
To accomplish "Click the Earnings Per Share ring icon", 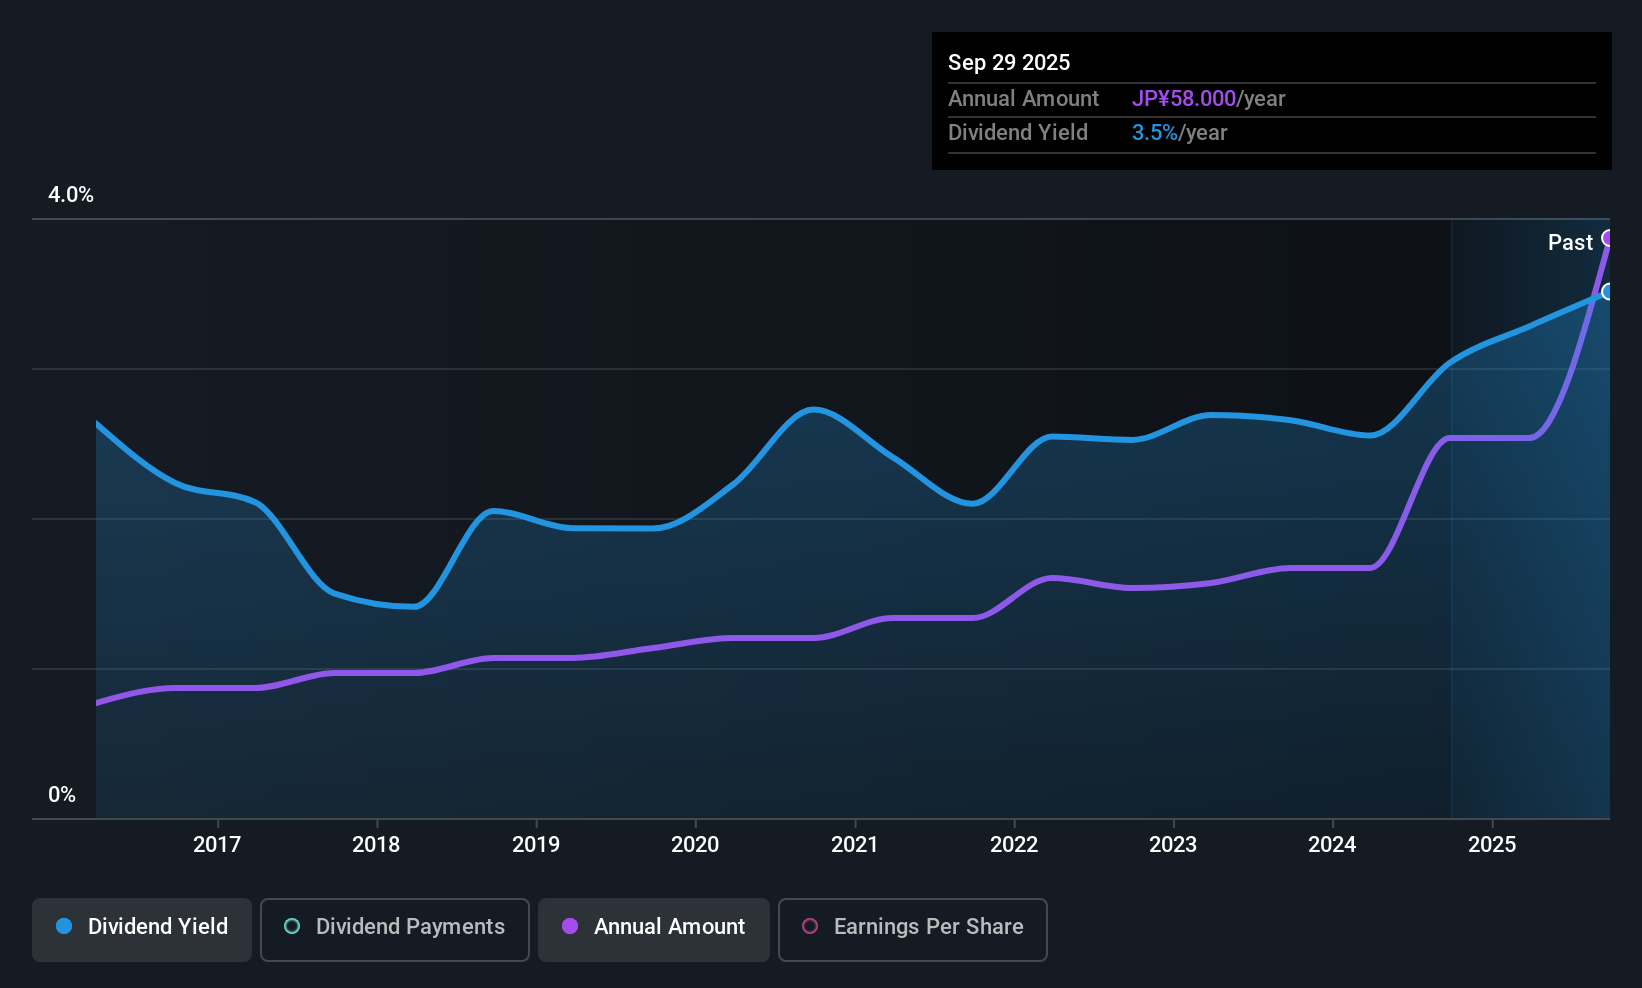I will point(810,927).
